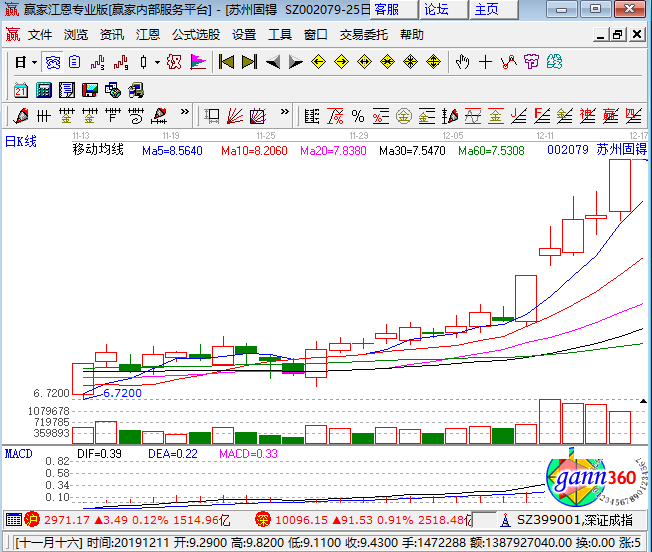The width and height of the screenshot is (652, 552).
Task: Select the candlestick chart type icon
Action: 143,63
